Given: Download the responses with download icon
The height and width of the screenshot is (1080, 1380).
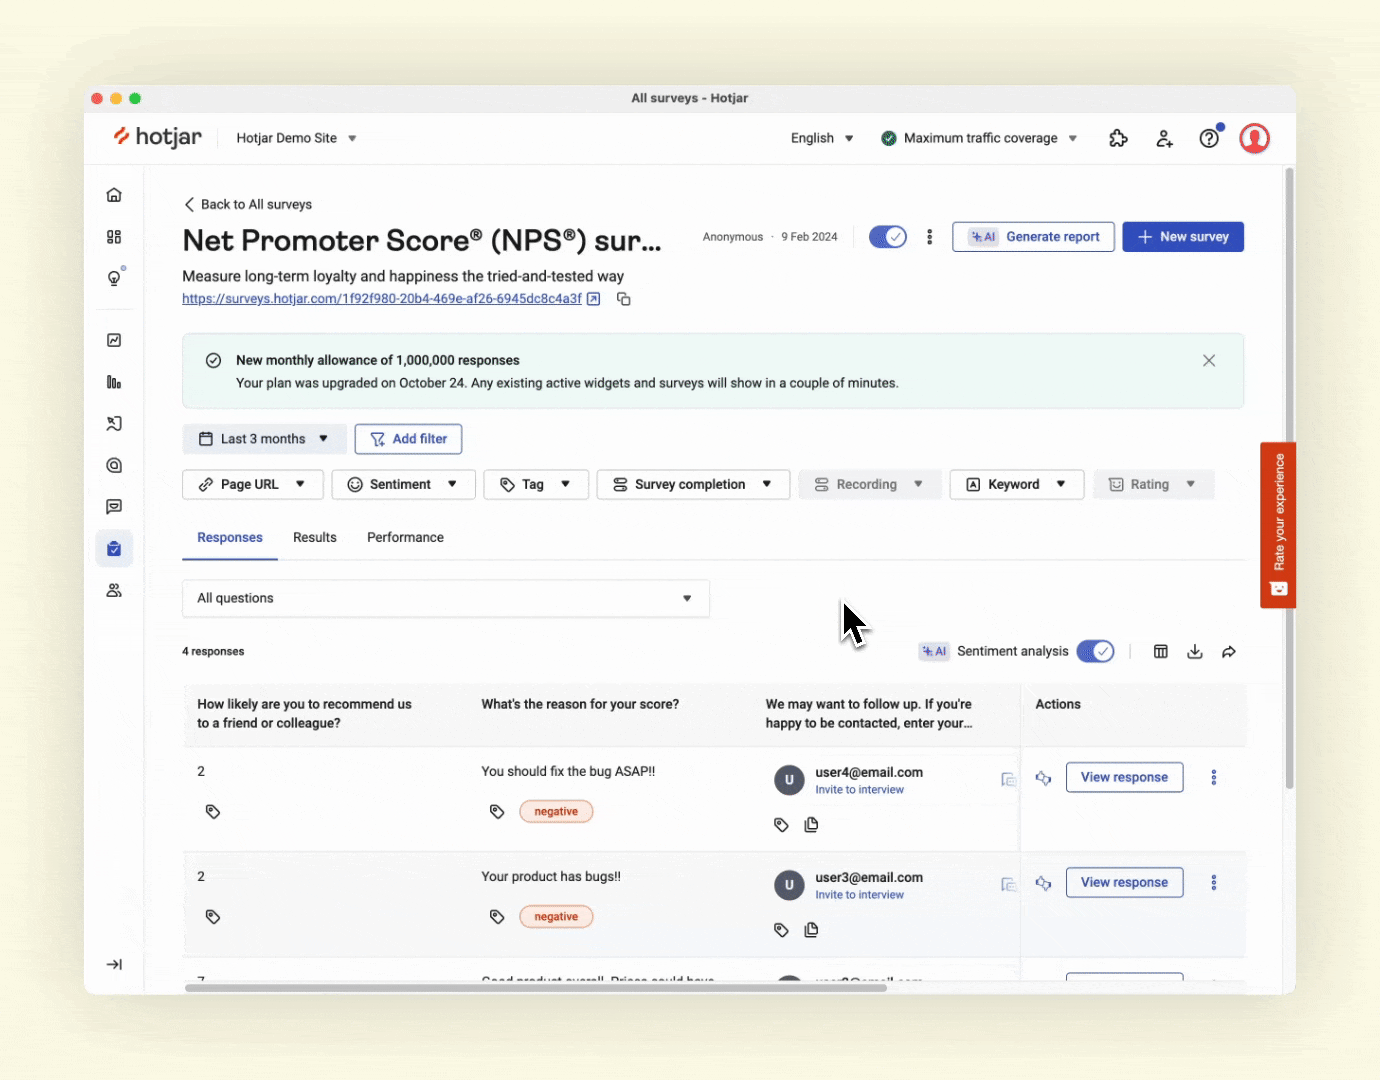Looking at the screenshot, I should pos(1195,651).
